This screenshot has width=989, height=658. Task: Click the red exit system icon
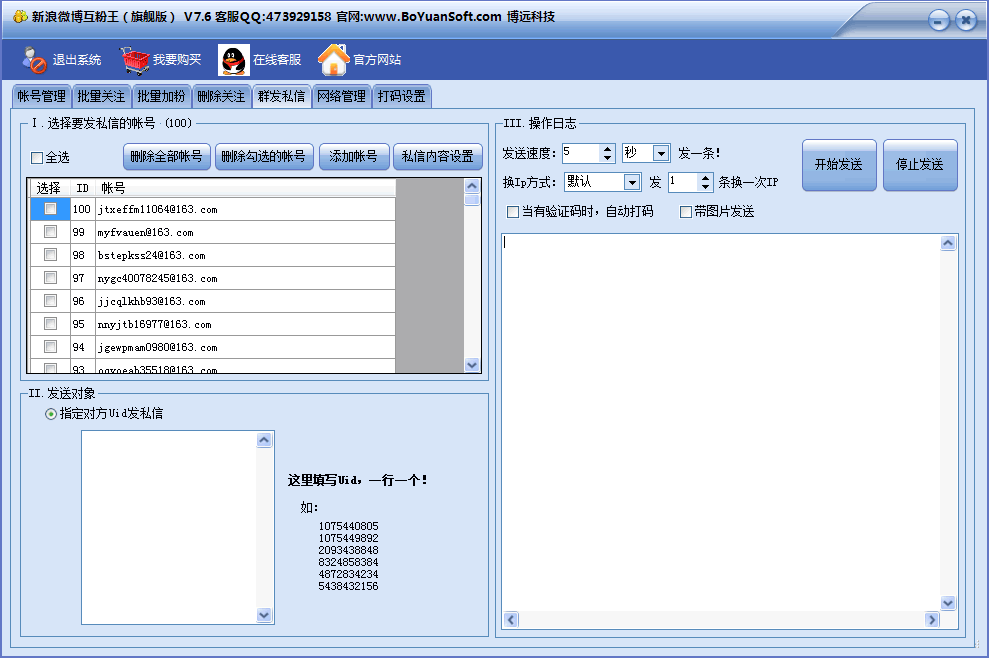point(35,60)
